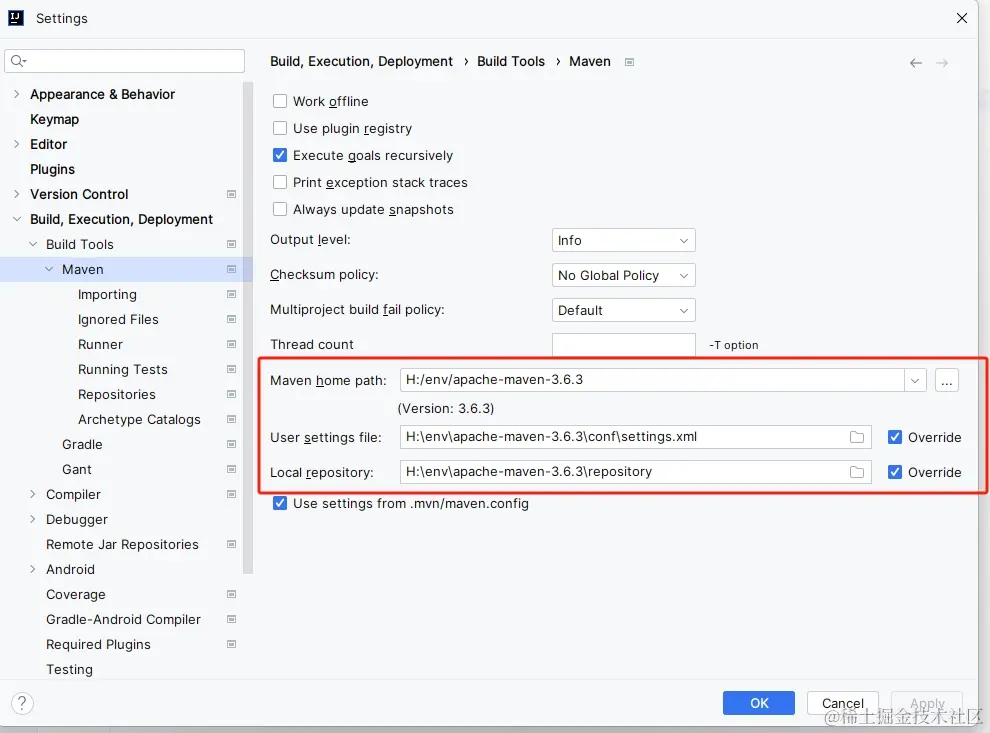Screen dimensions: 990x733
Task: Expand the Android node
Action: 33,569
